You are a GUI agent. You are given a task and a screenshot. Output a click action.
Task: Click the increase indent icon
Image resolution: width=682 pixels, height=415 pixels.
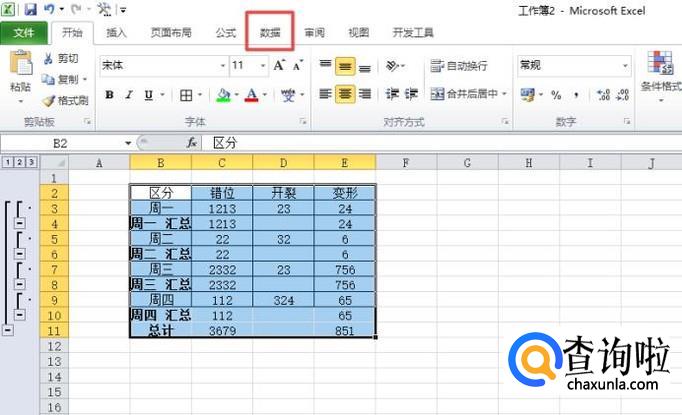click(411, 94)
